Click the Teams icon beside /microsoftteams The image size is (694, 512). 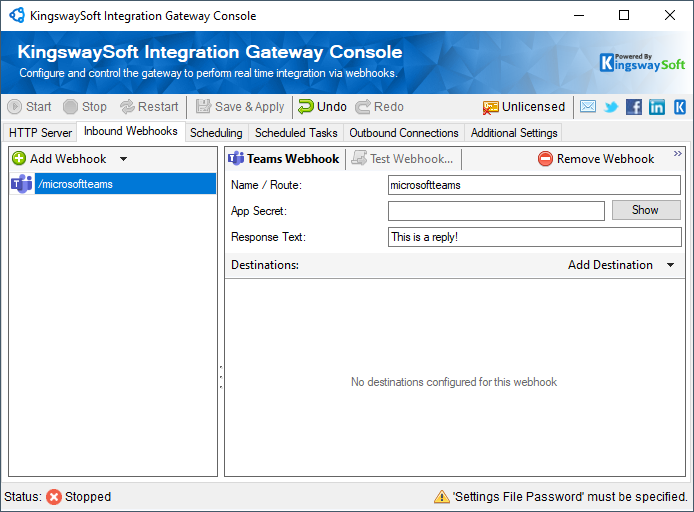coord(22,184)
